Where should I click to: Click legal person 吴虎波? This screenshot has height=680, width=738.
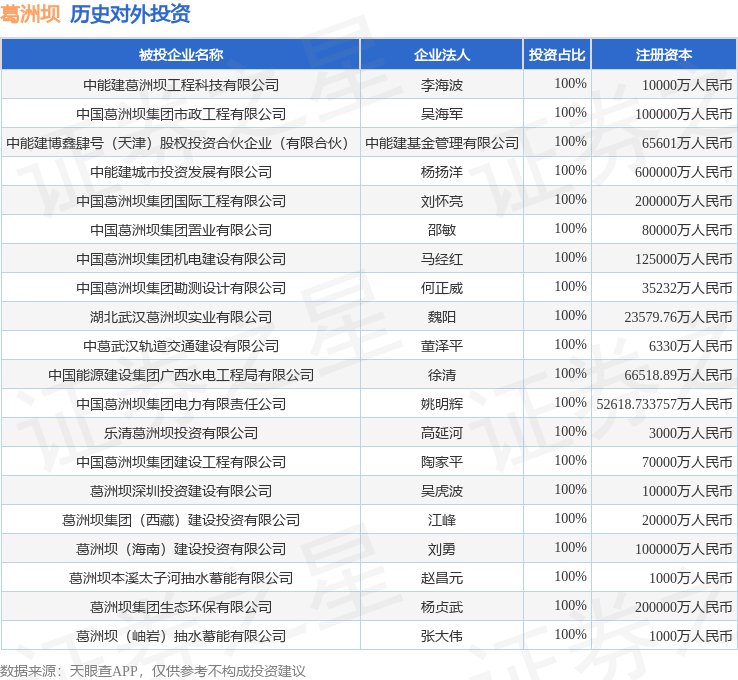pos(441,491)
